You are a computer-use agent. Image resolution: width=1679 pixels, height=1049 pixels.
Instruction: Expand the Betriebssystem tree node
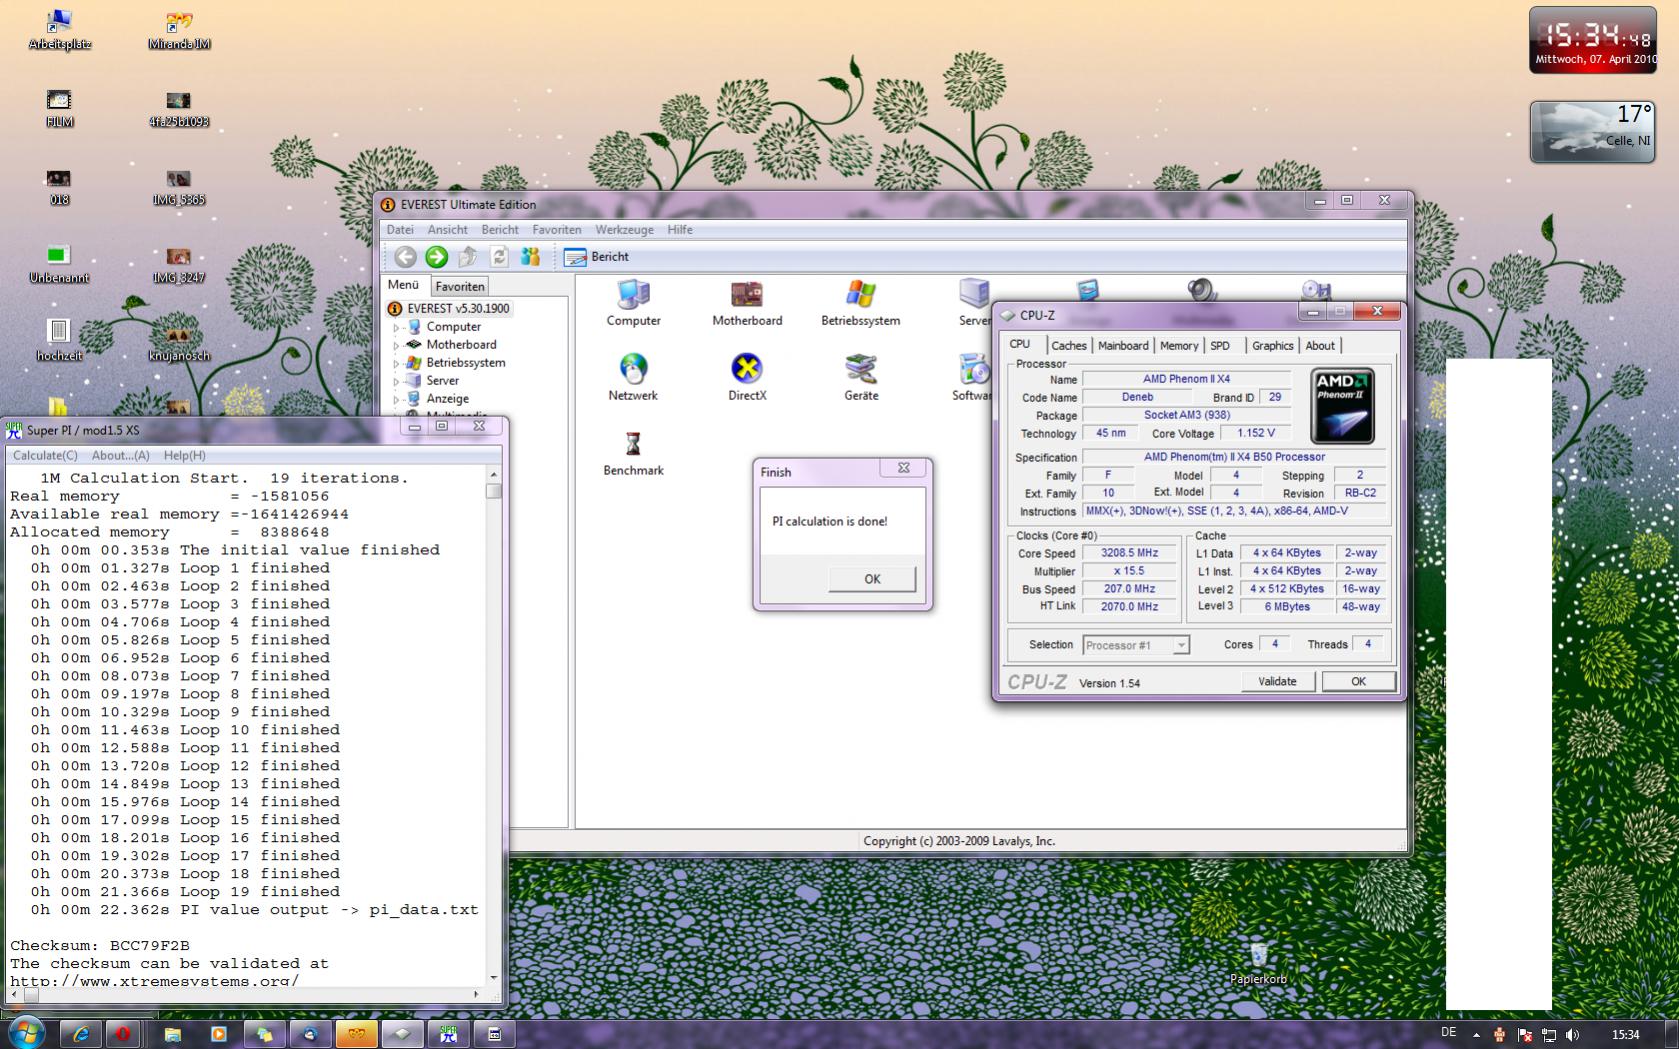pyautogui.click(x=396, y=363)
